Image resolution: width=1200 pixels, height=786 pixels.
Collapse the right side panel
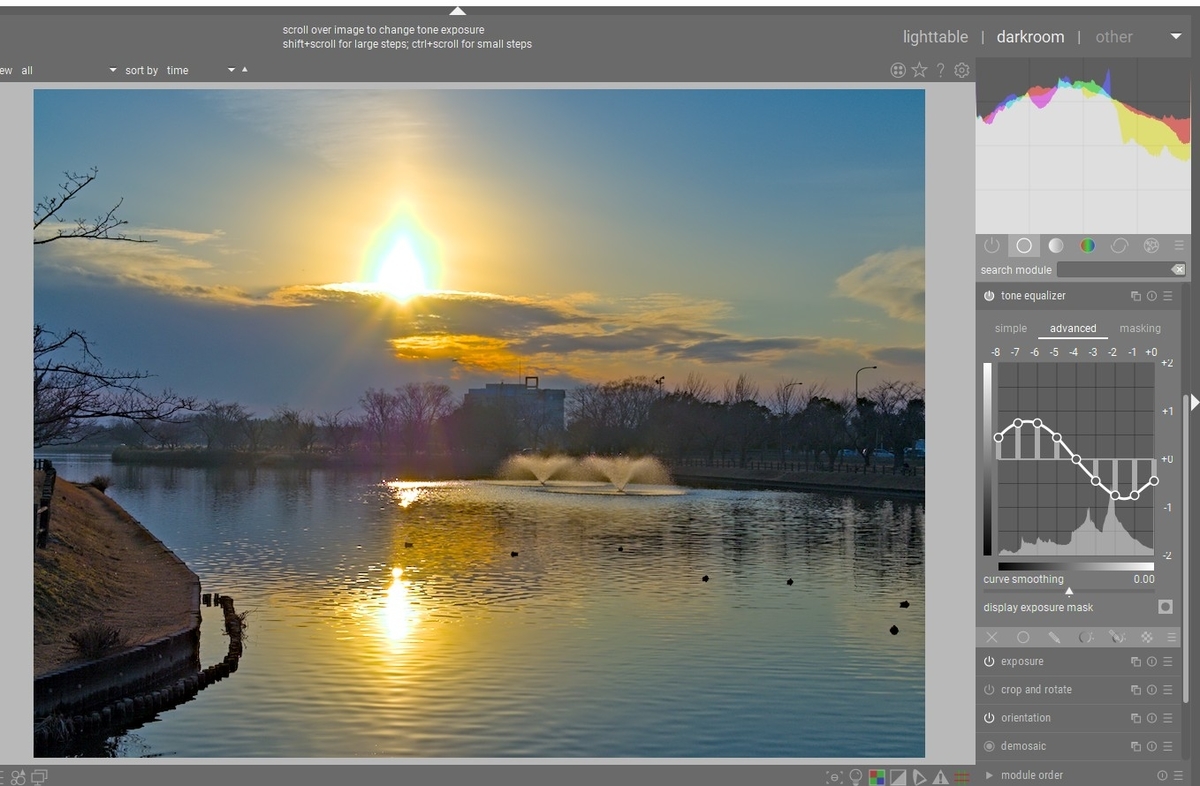tap(1194, 402)
